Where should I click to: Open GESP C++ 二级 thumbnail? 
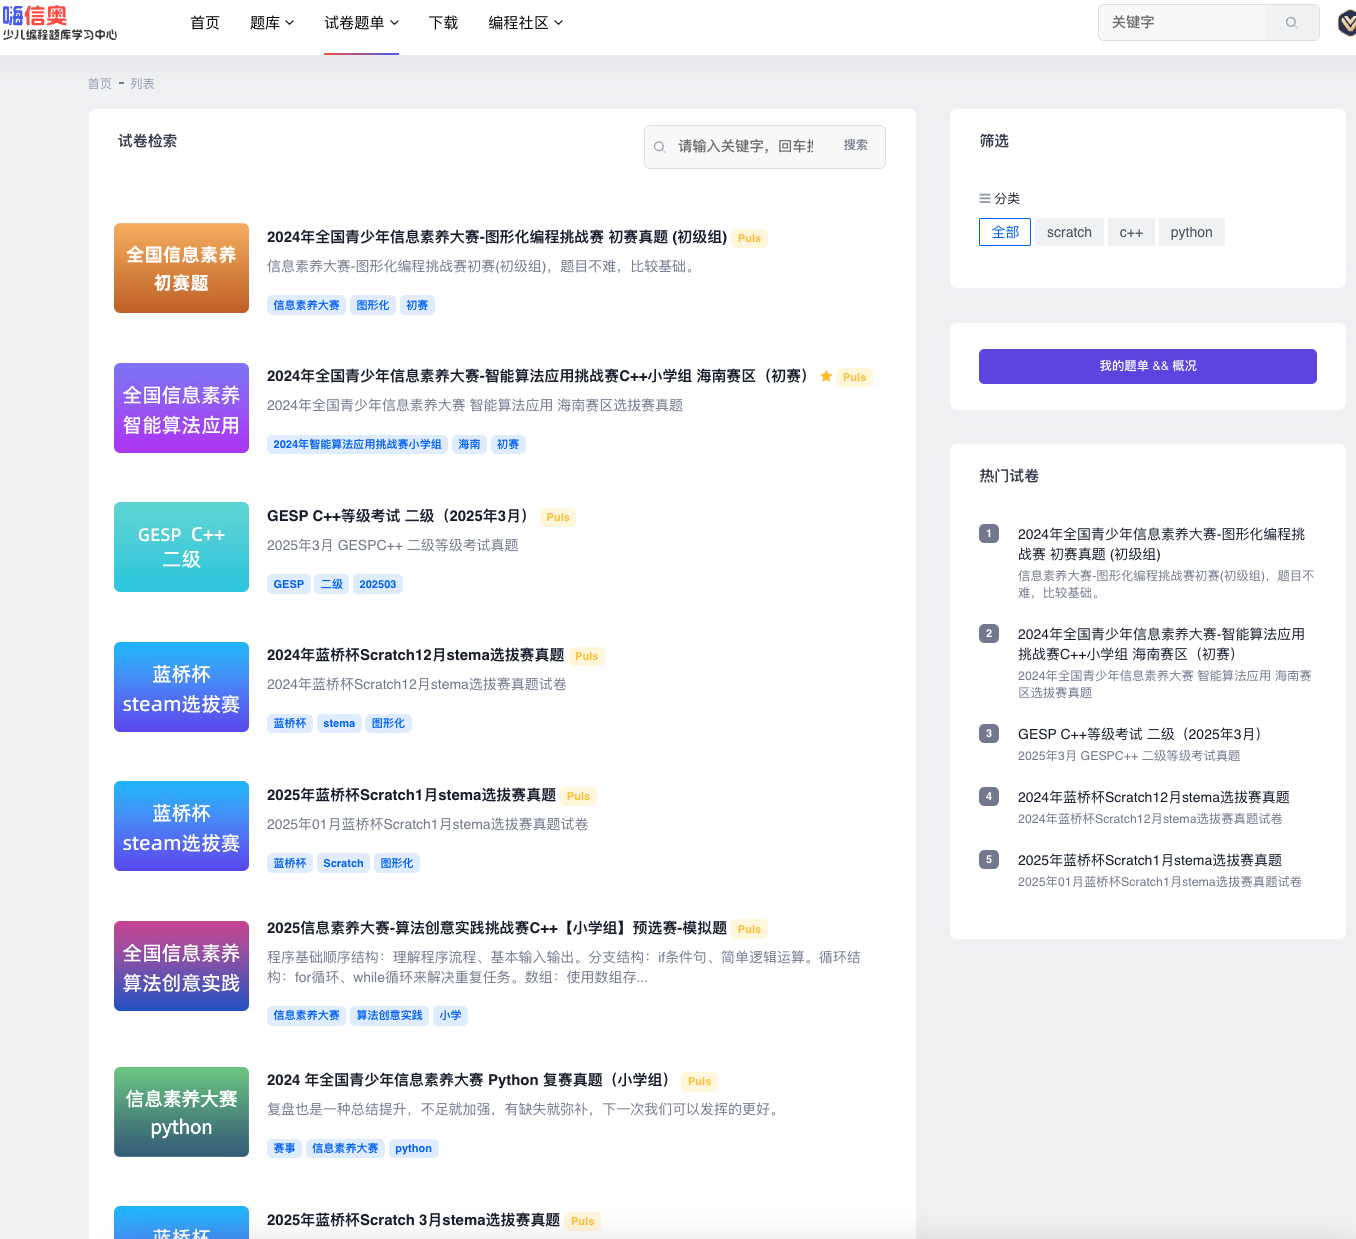(x=181, y=547)
